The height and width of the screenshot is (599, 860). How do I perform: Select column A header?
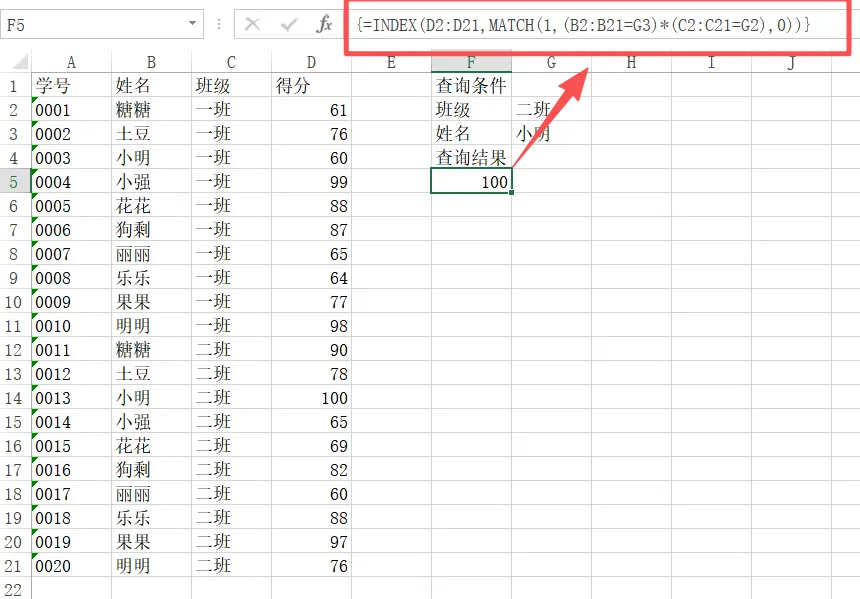click(x=71, y=63)
